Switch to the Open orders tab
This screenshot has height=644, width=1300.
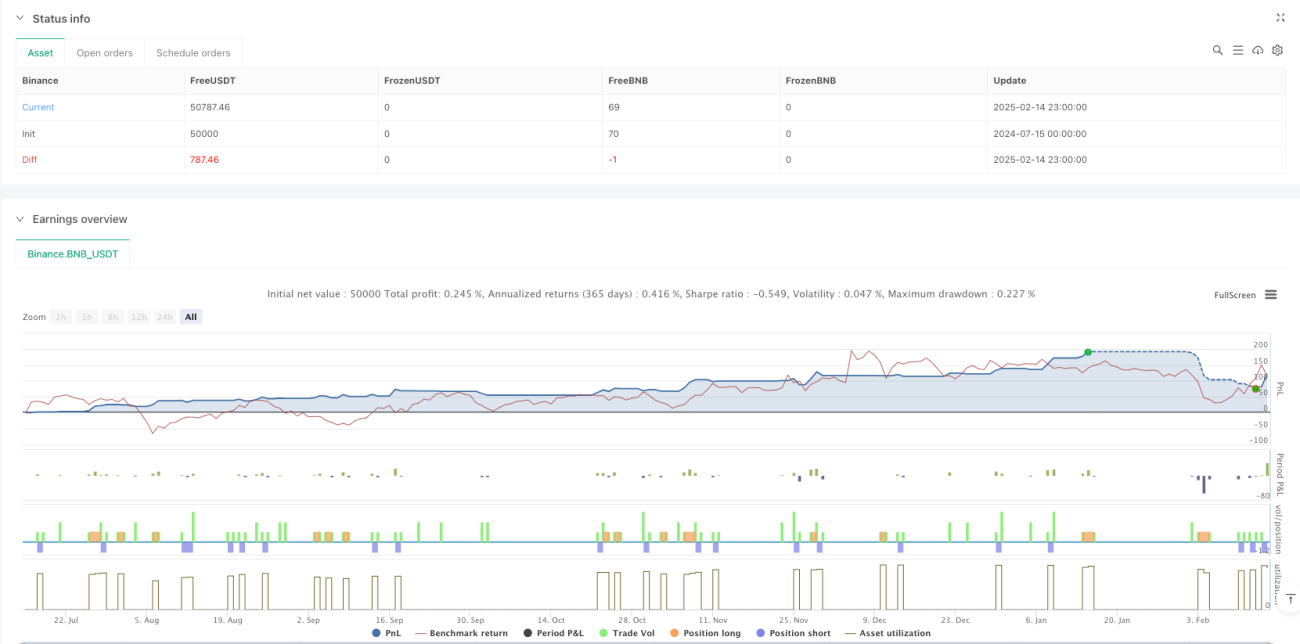tap(105, 53)
